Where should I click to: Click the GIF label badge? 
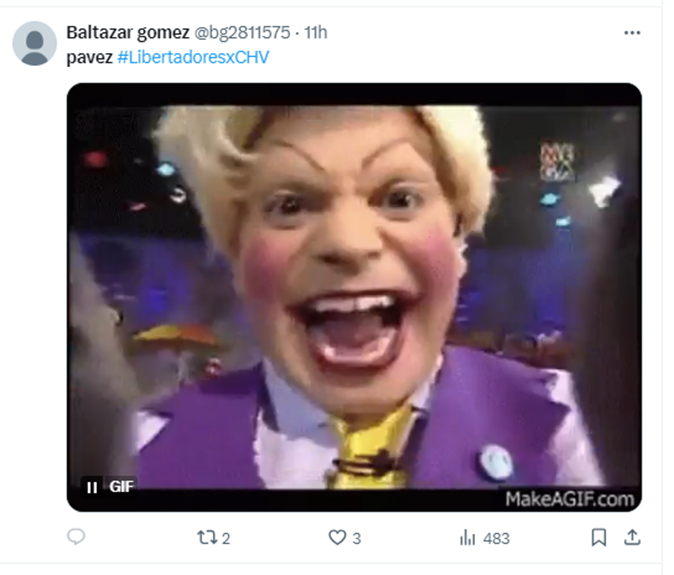tap(121, 487)
